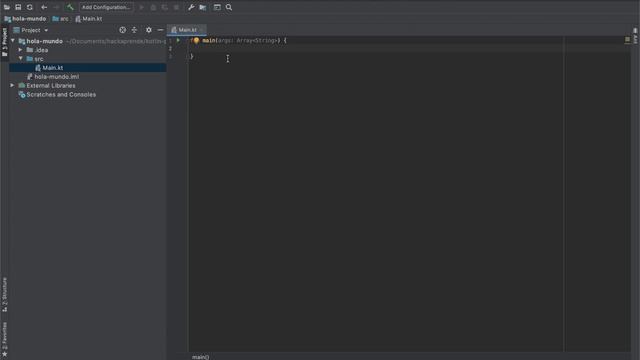
Task: Open Settings with the wrench icon
Action: click(191, 7)
